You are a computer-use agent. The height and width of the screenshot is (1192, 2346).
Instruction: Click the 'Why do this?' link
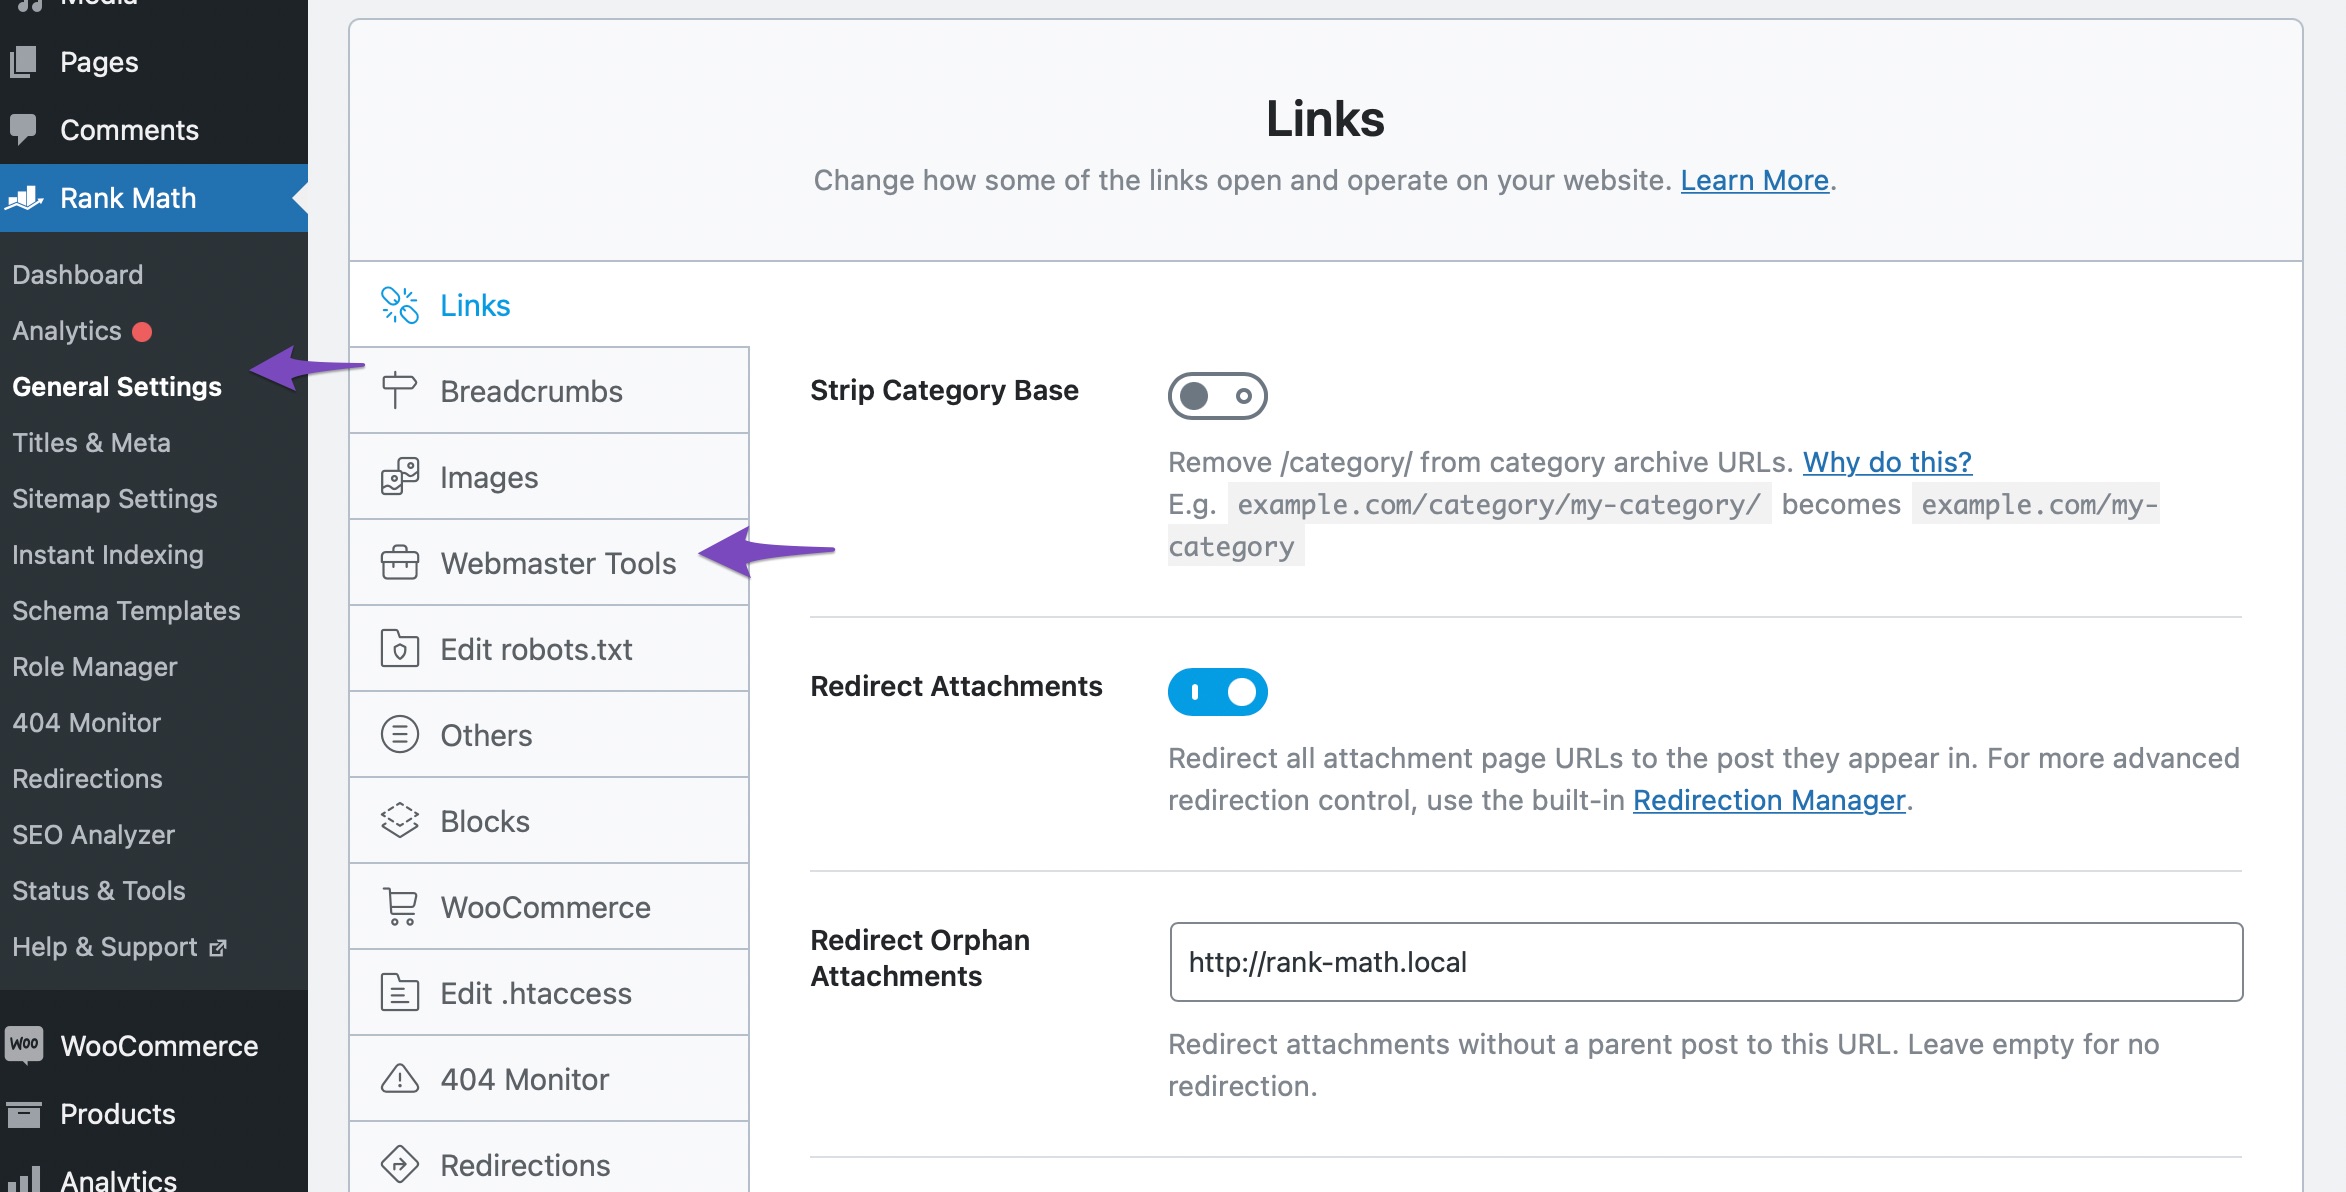click(x=1887, y=462)
